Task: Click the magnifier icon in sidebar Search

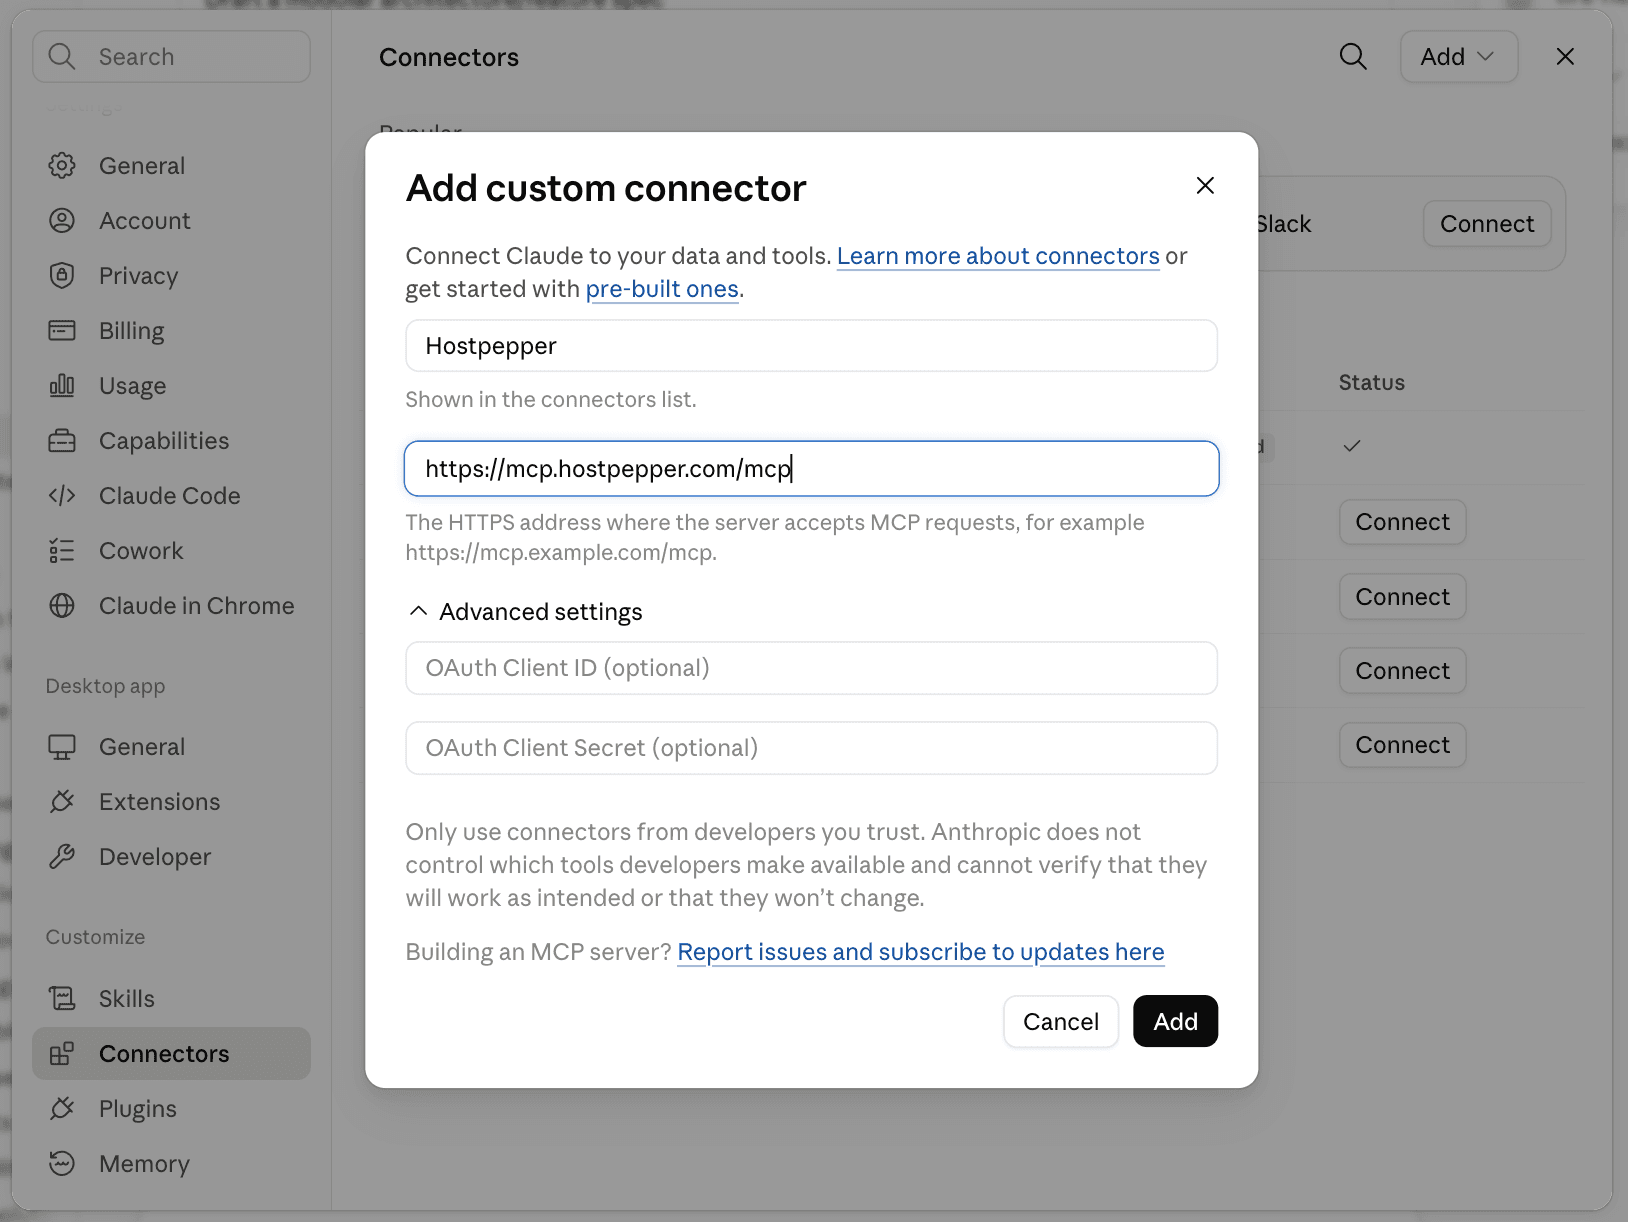Action: pos(62,57)
